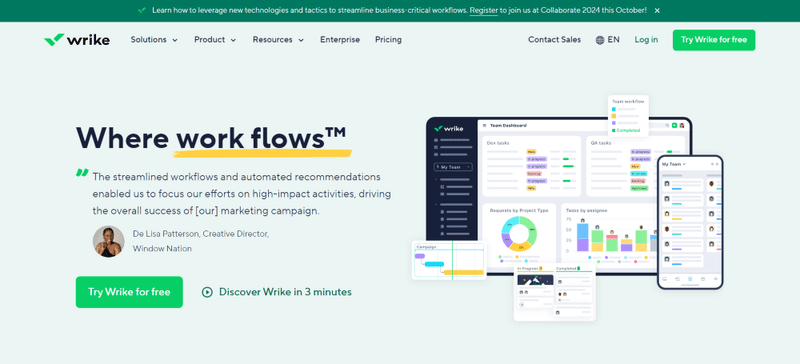Click the QA tasks panel in dashboard
This screenshot has height=364, width=800.
[636, 166]
